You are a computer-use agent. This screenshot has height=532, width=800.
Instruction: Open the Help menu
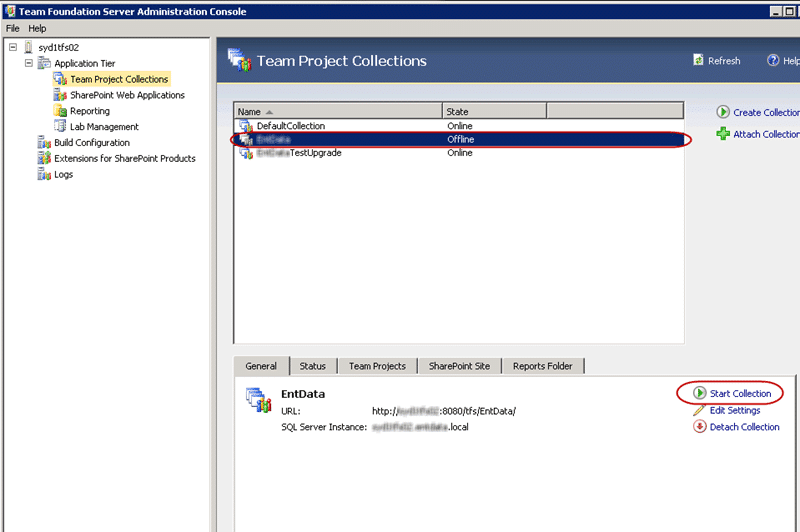pyautogui.click(x=37, y=28)
